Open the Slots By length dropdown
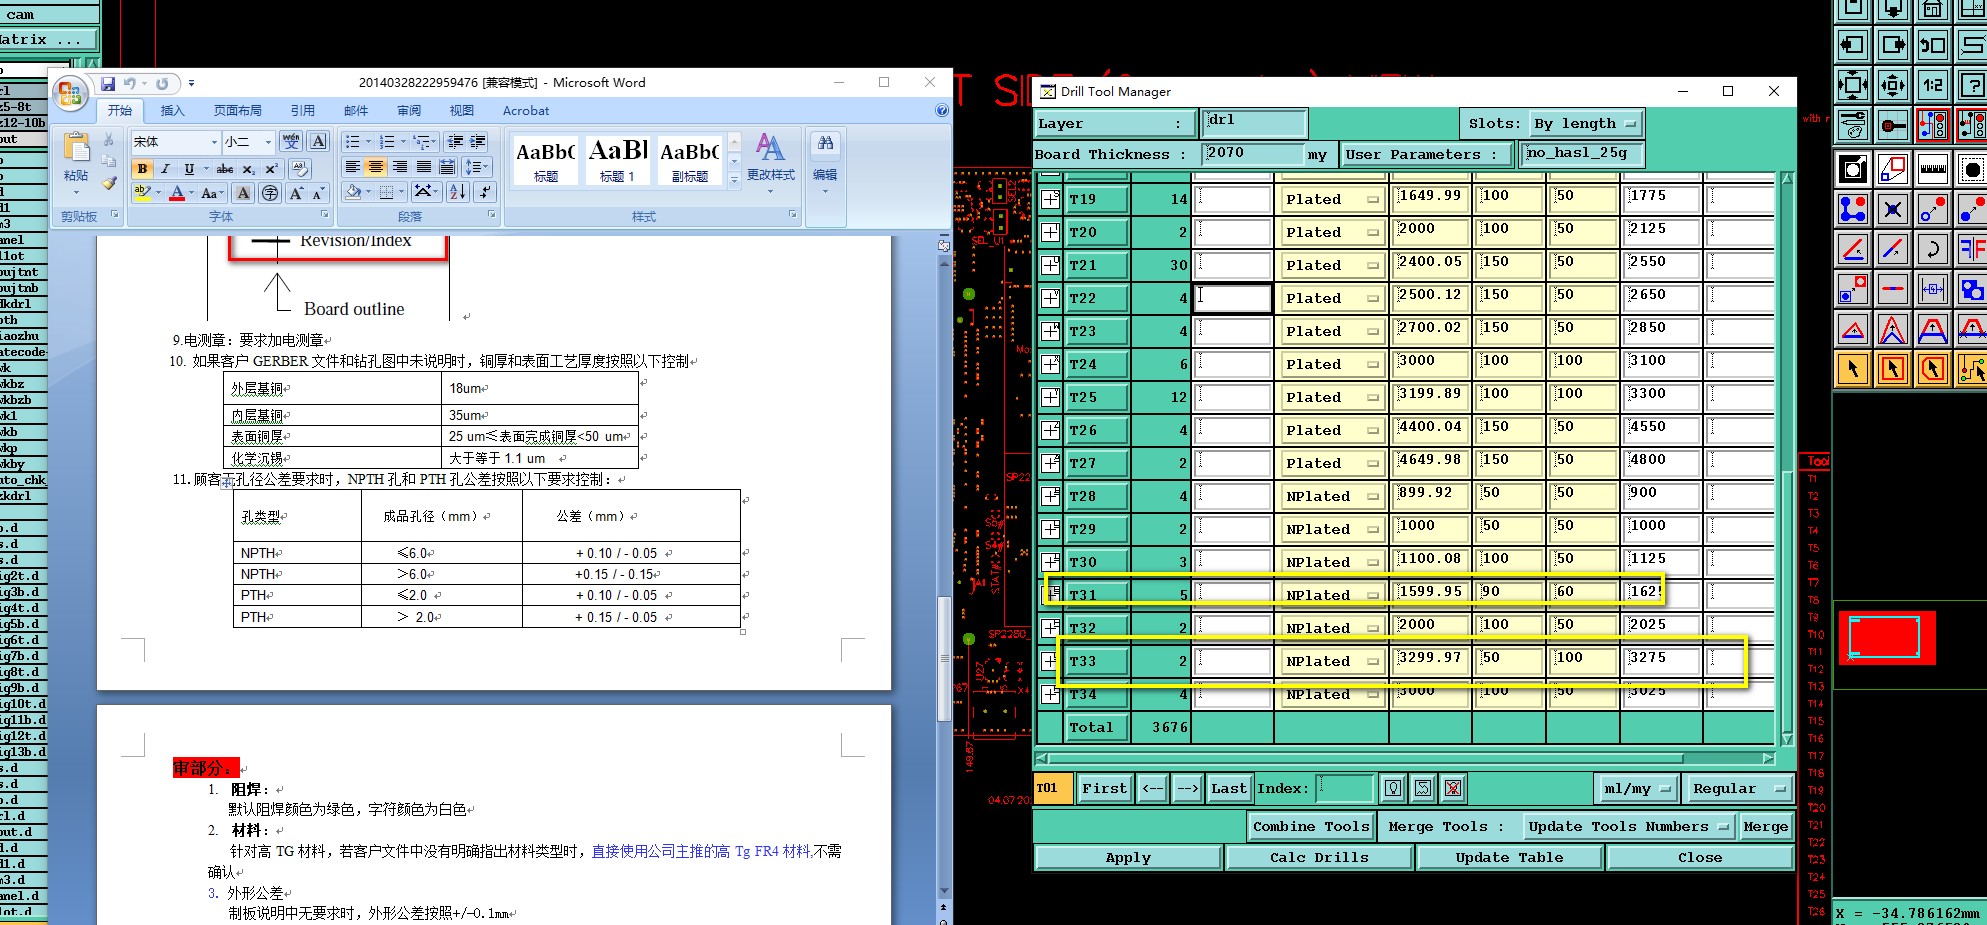 1587,124
